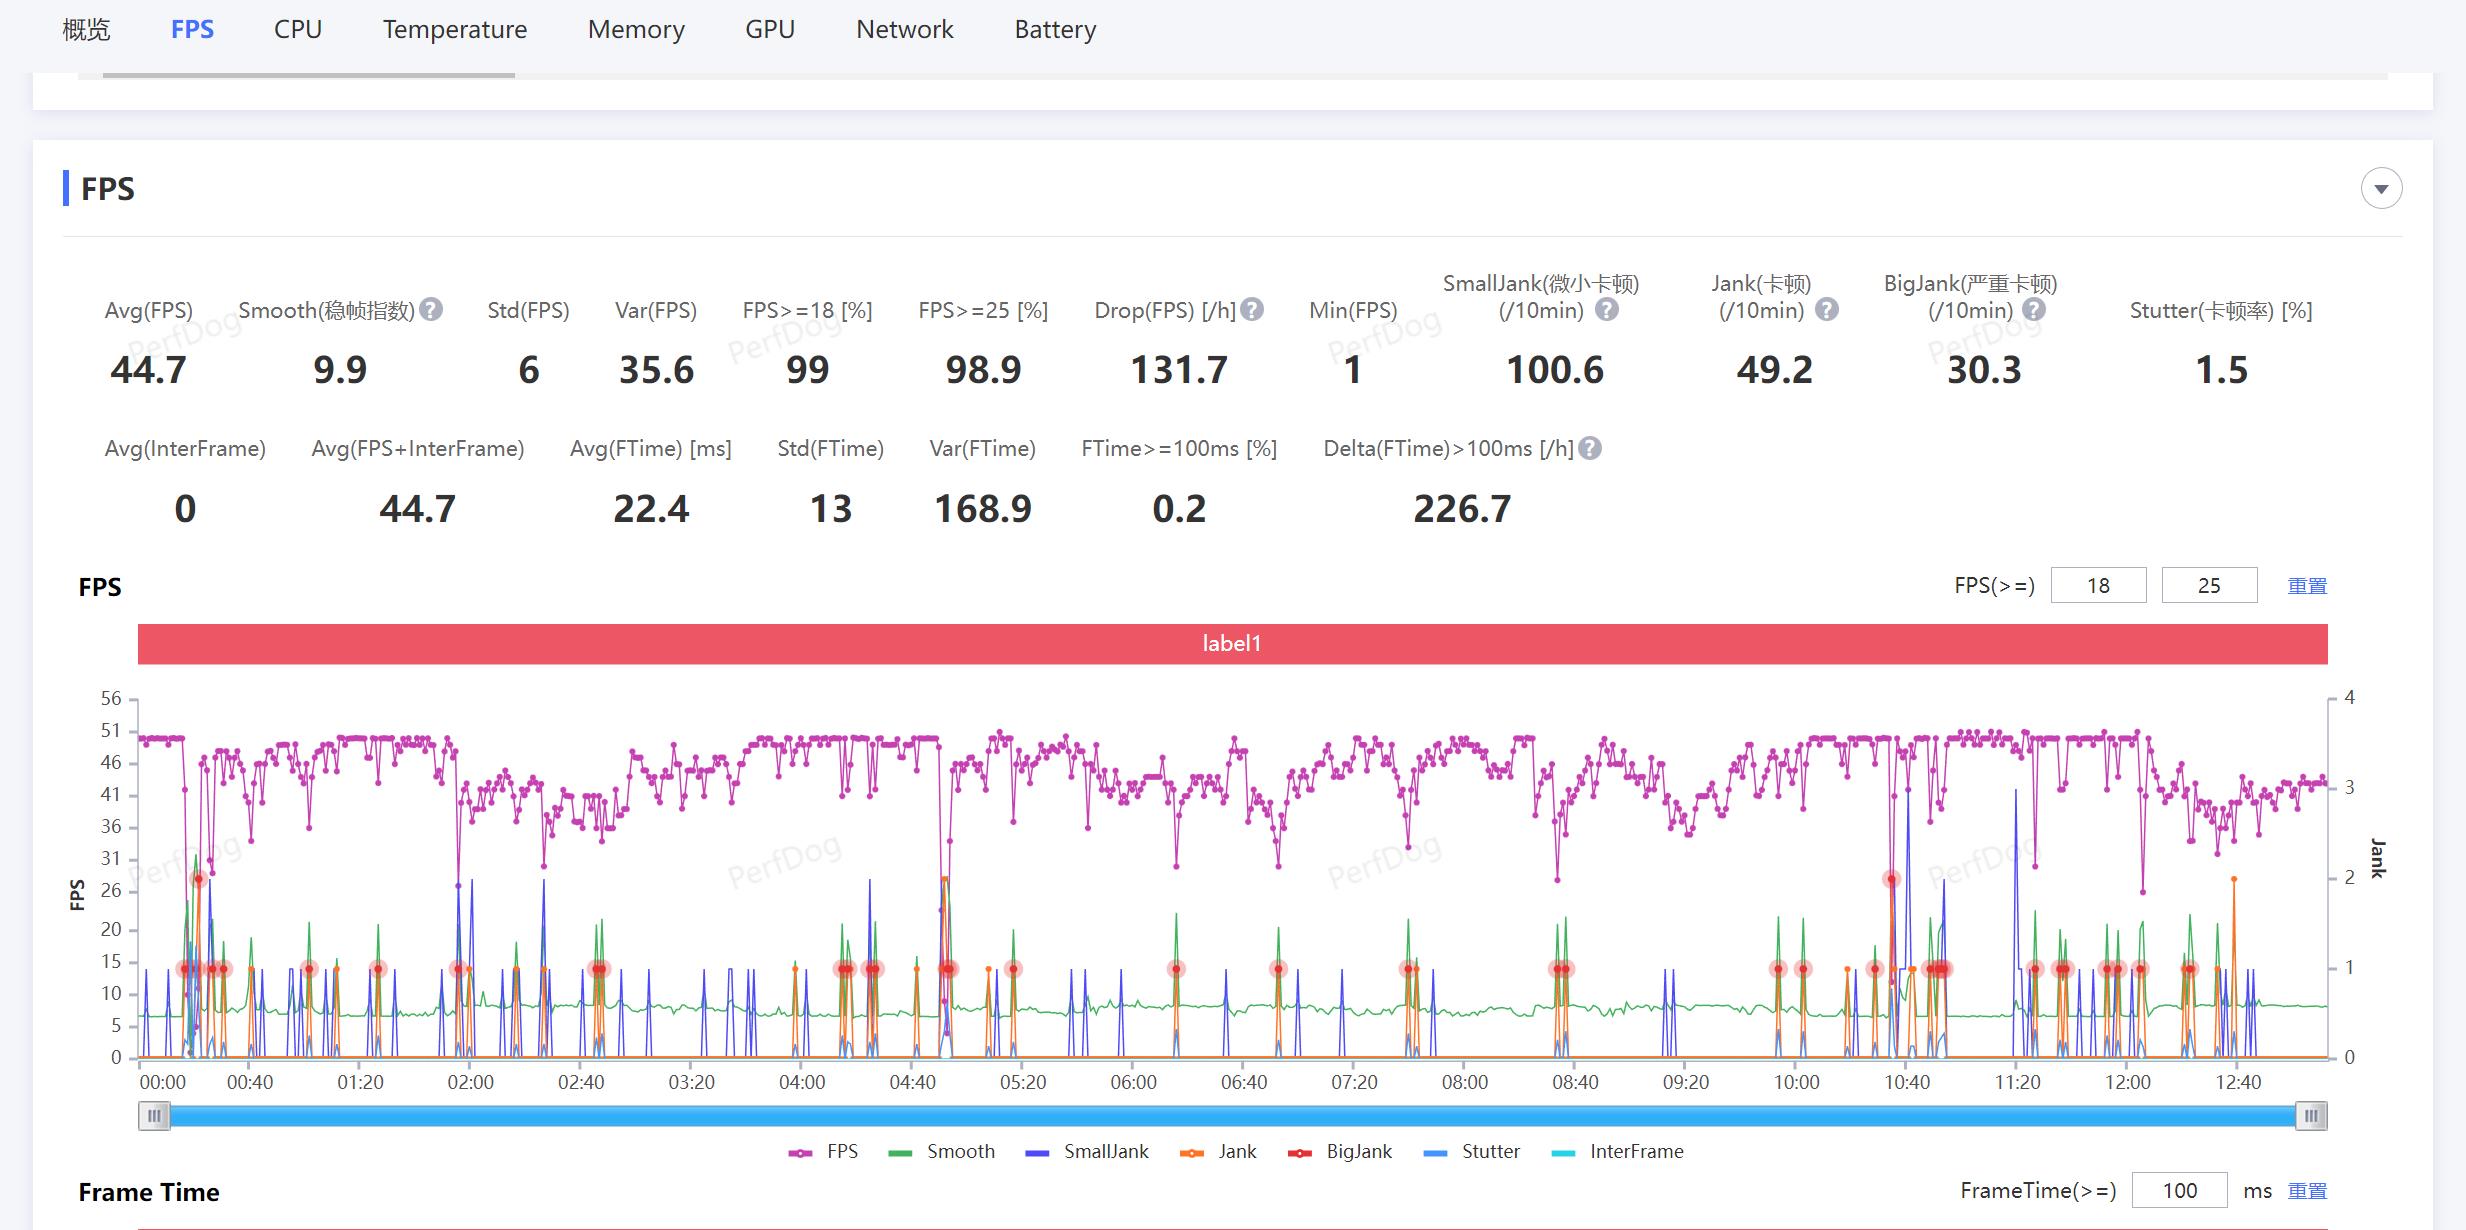
Task: Show help for BigJank(严重卡顿) metric
Action: pos(2033,310)
